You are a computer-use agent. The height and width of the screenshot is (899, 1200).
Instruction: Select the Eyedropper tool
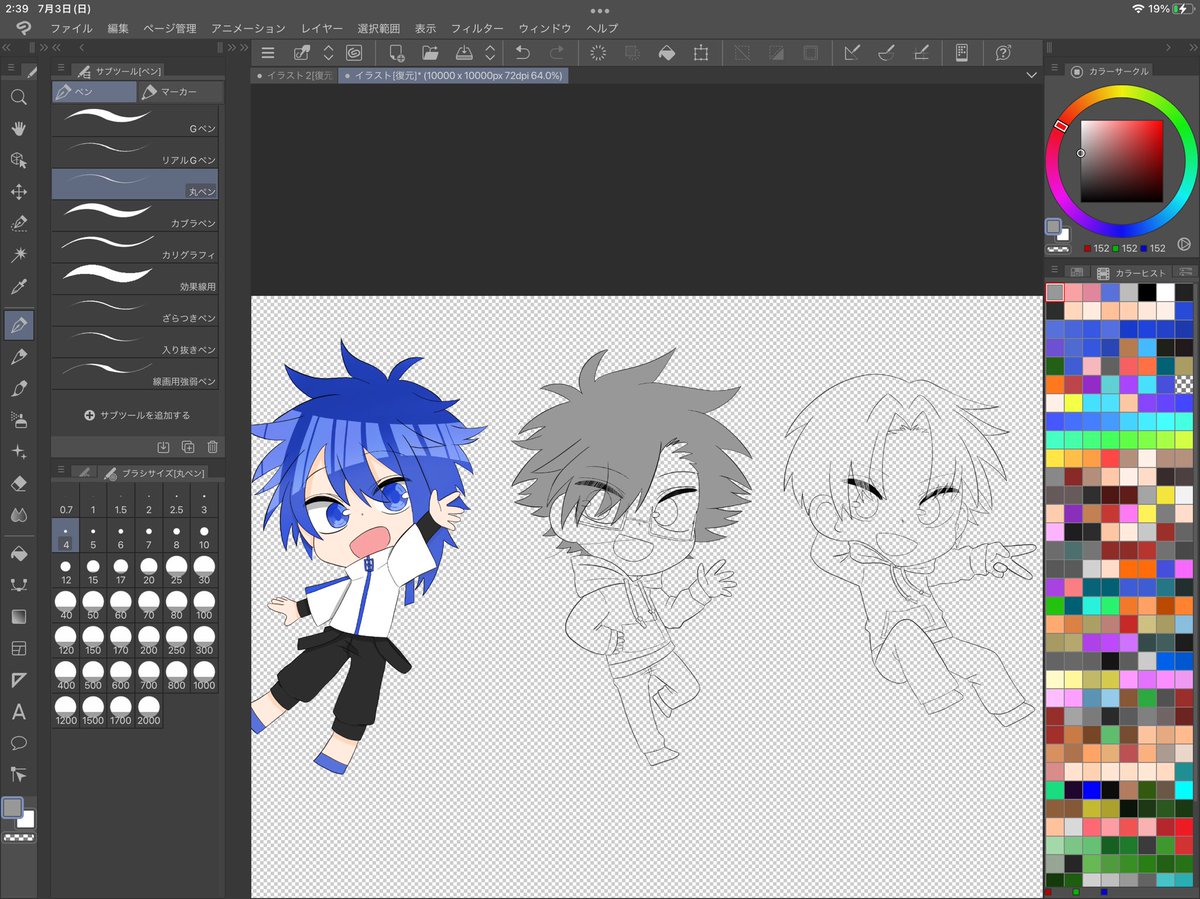click(x=18, y=287)
